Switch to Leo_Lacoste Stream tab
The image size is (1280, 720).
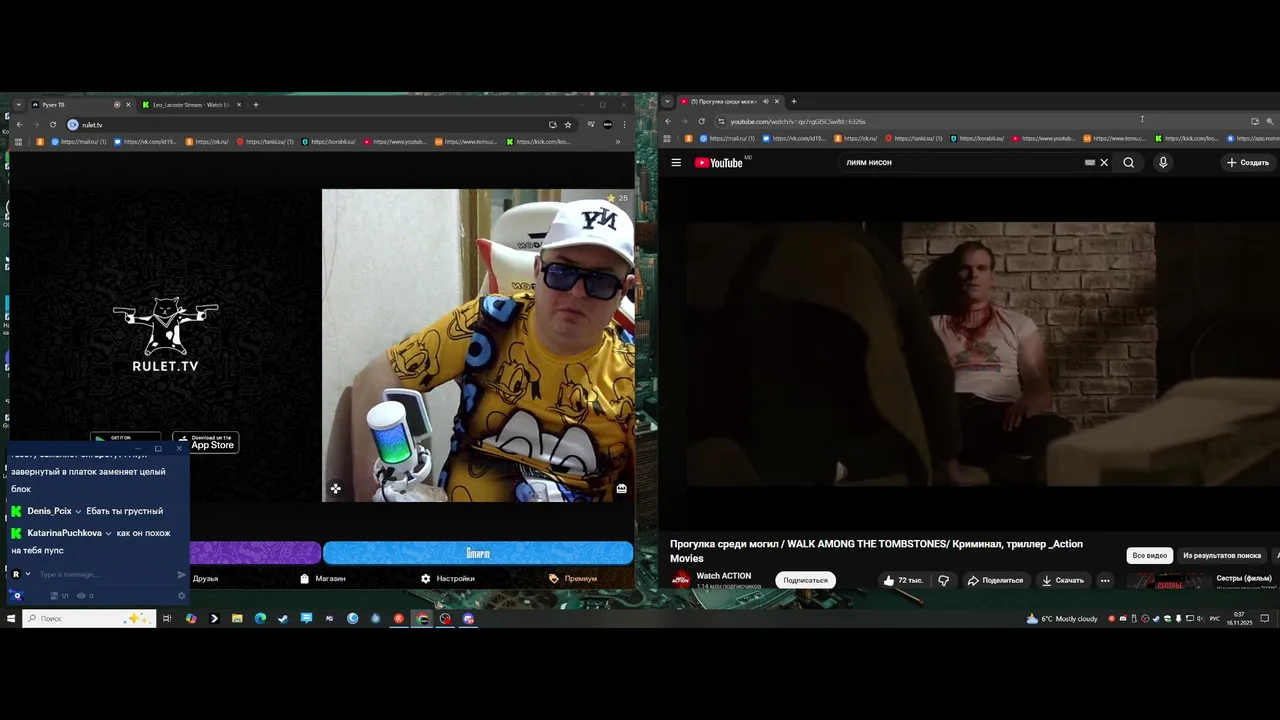point(191,104)
